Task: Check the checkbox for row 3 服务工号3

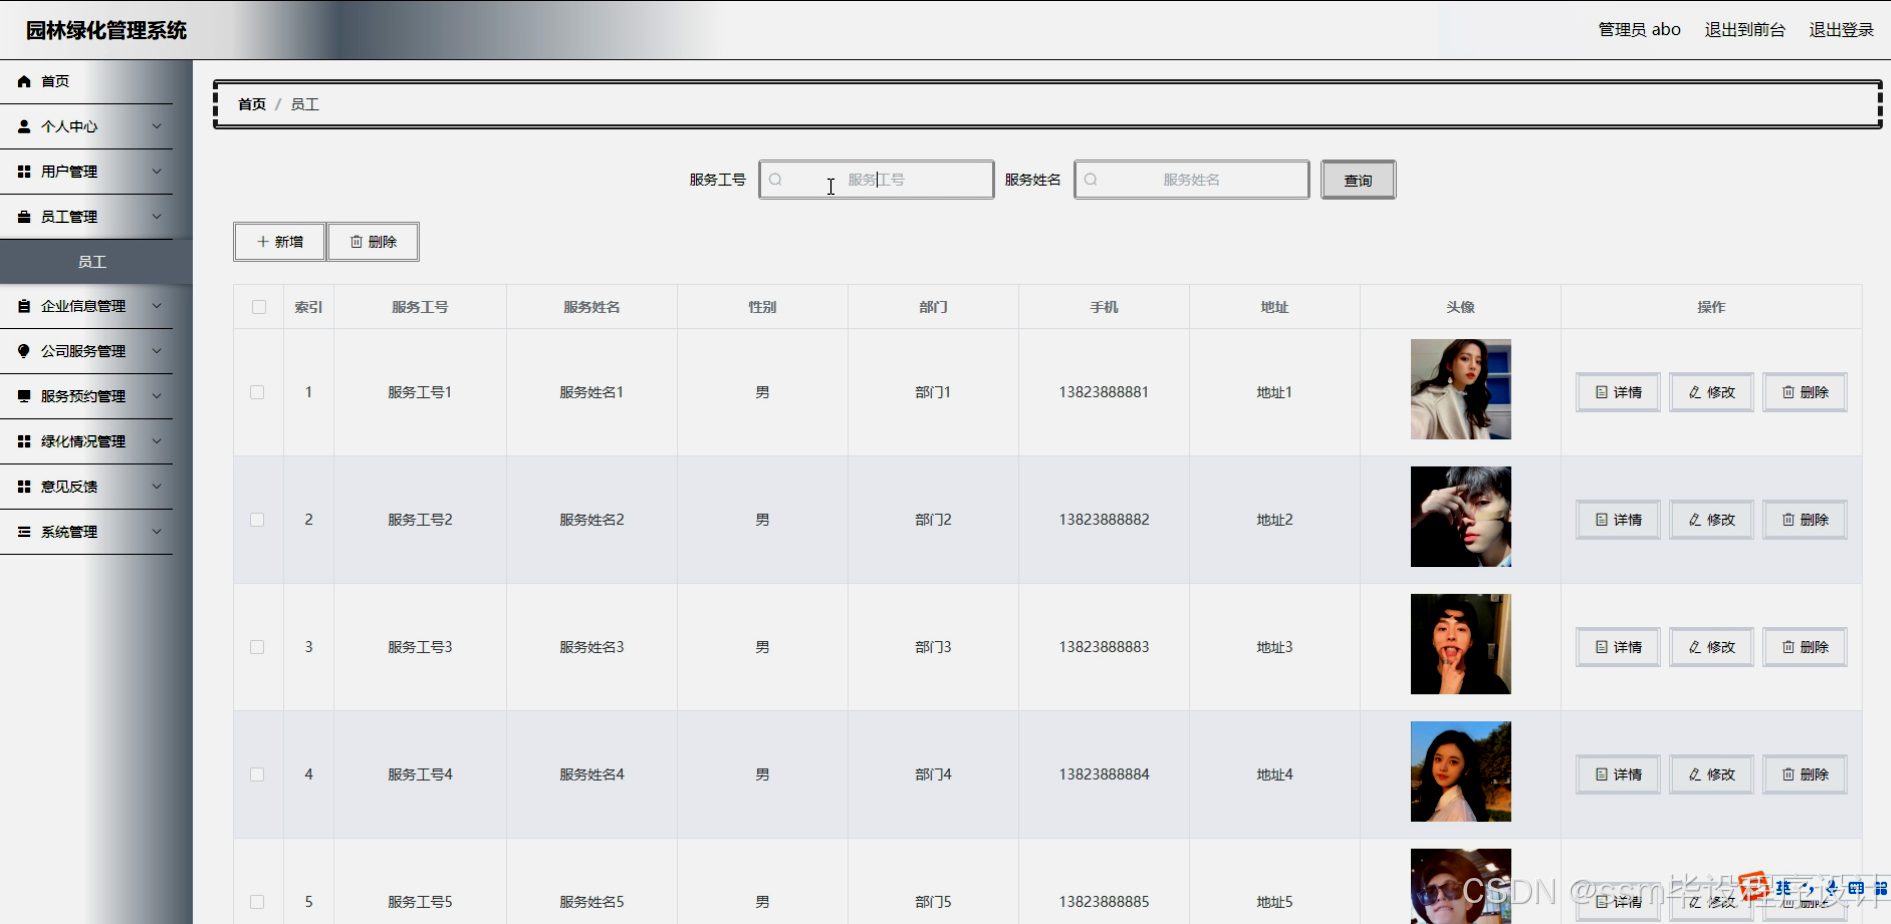Action: click(257, 647)
